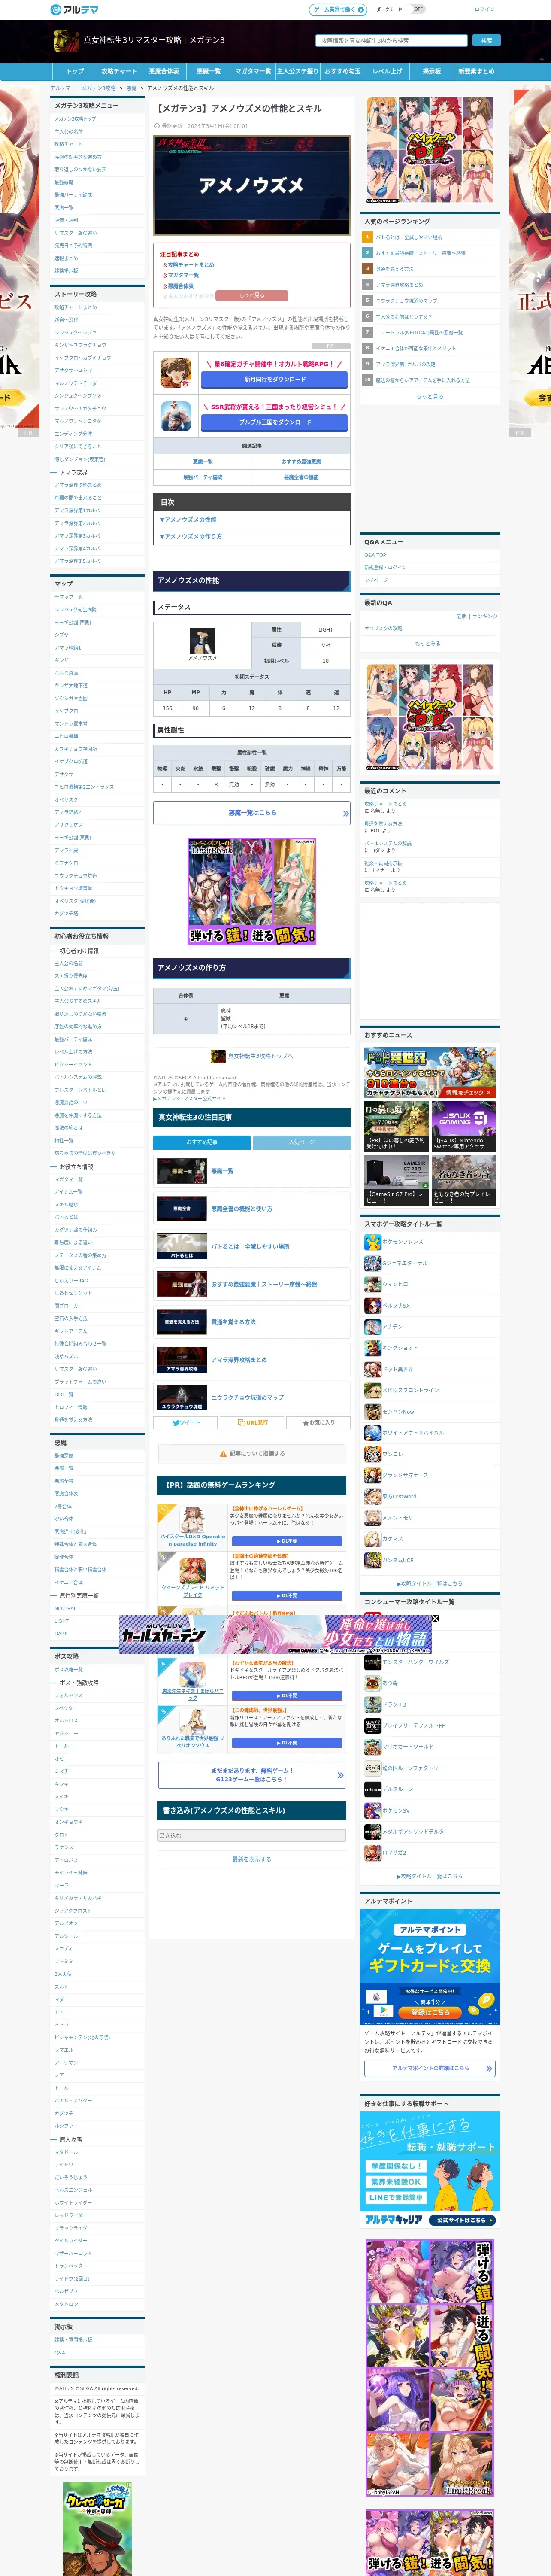Open the ペルソナ5X app icon
Viewport: 551px width, 2576px height.
coord(373,1305)
